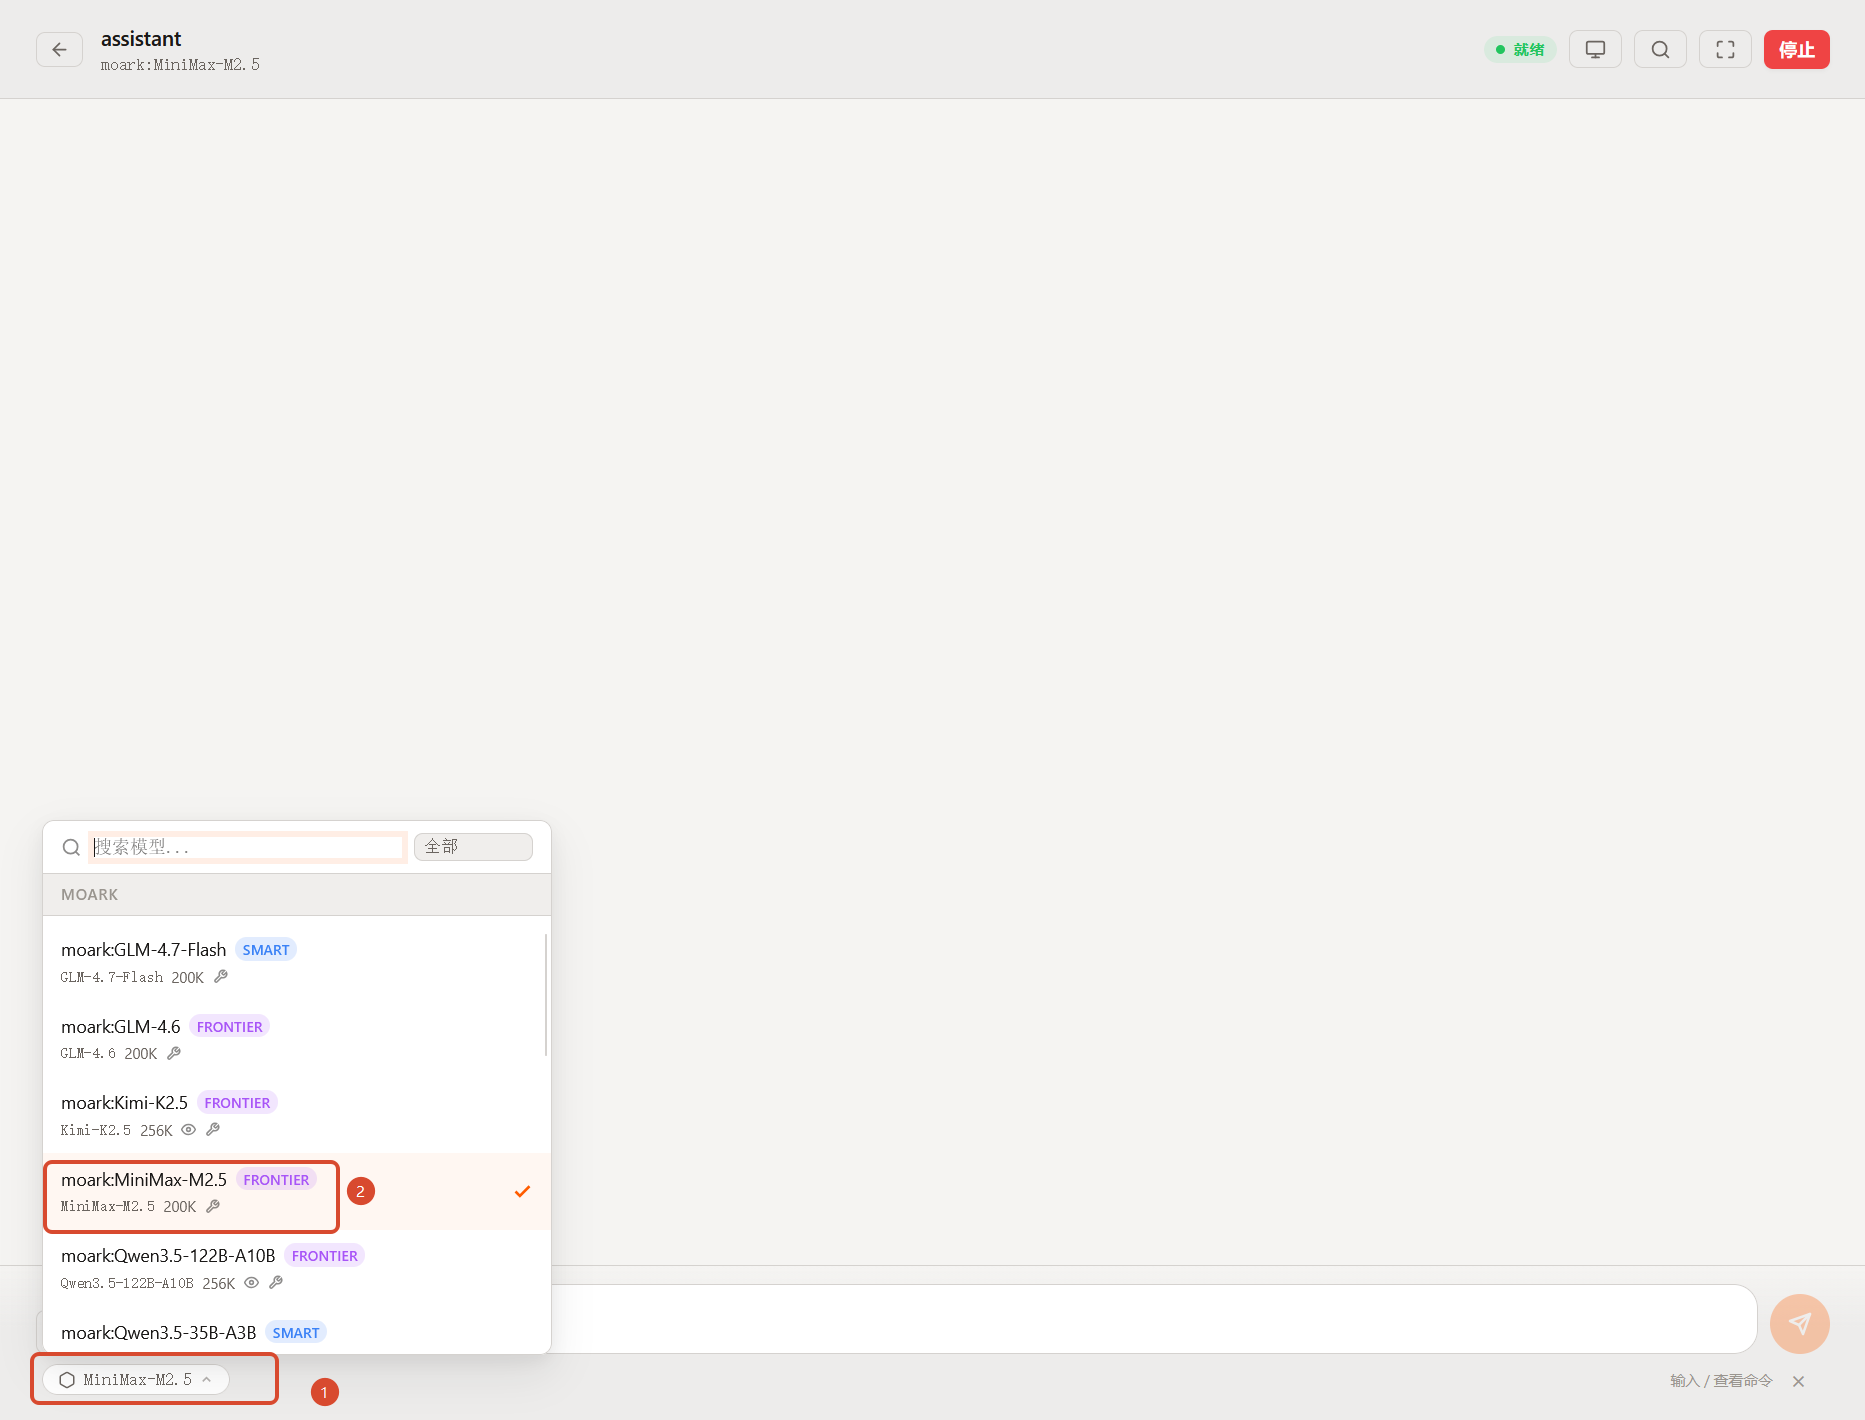Click the "256K" context size for Qwen3.5-122B-A10B

tap(219, 1284)
